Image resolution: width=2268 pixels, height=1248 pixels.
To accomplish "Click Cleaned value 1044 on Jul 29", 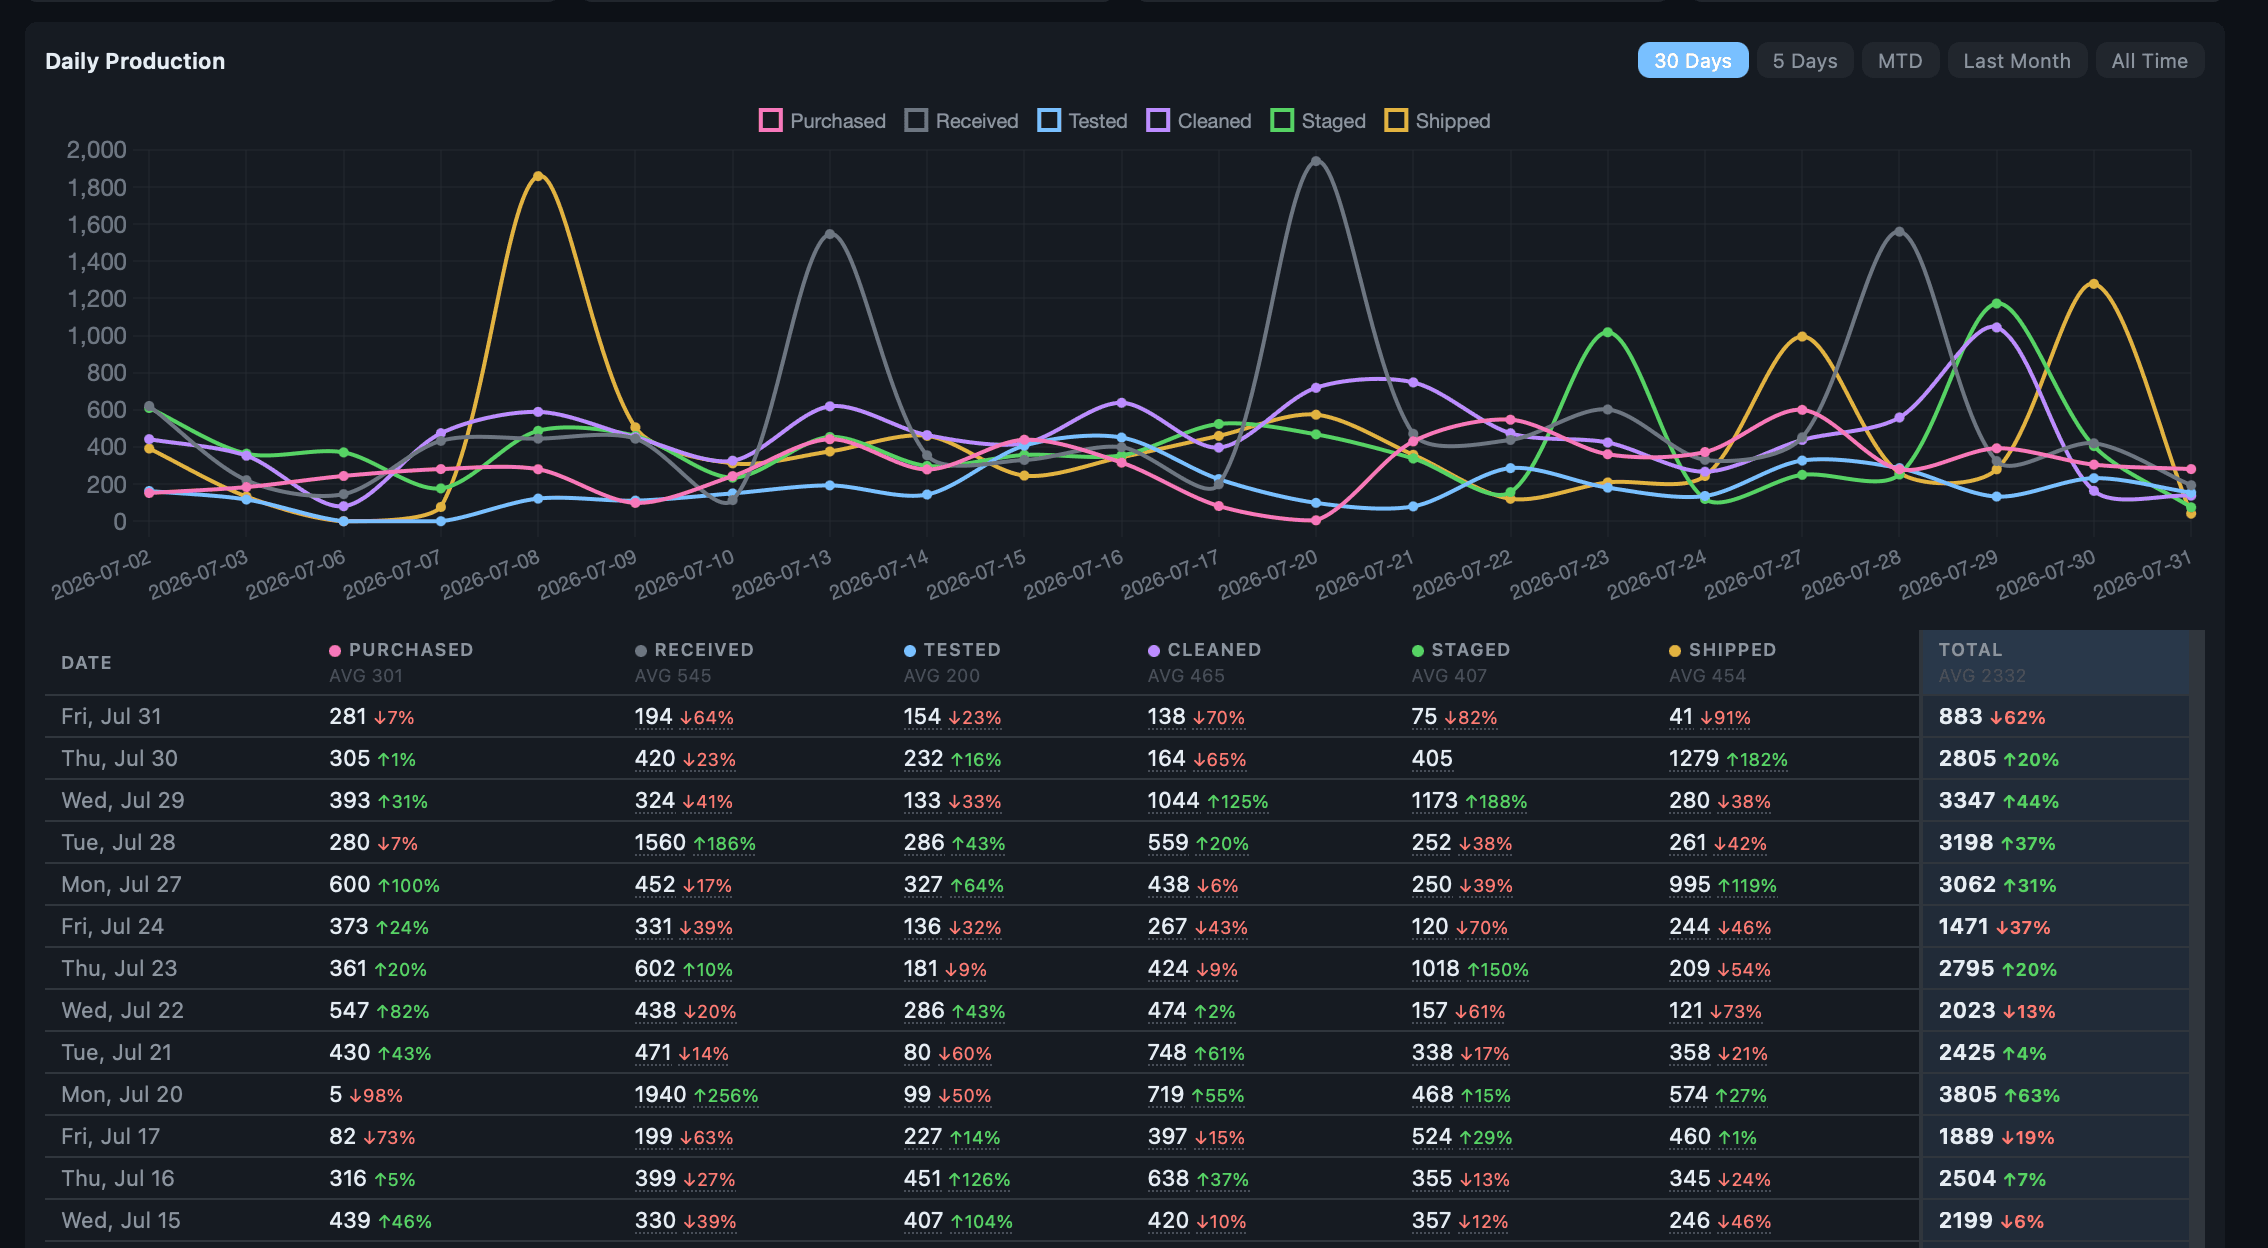I will click(1173, 801).
